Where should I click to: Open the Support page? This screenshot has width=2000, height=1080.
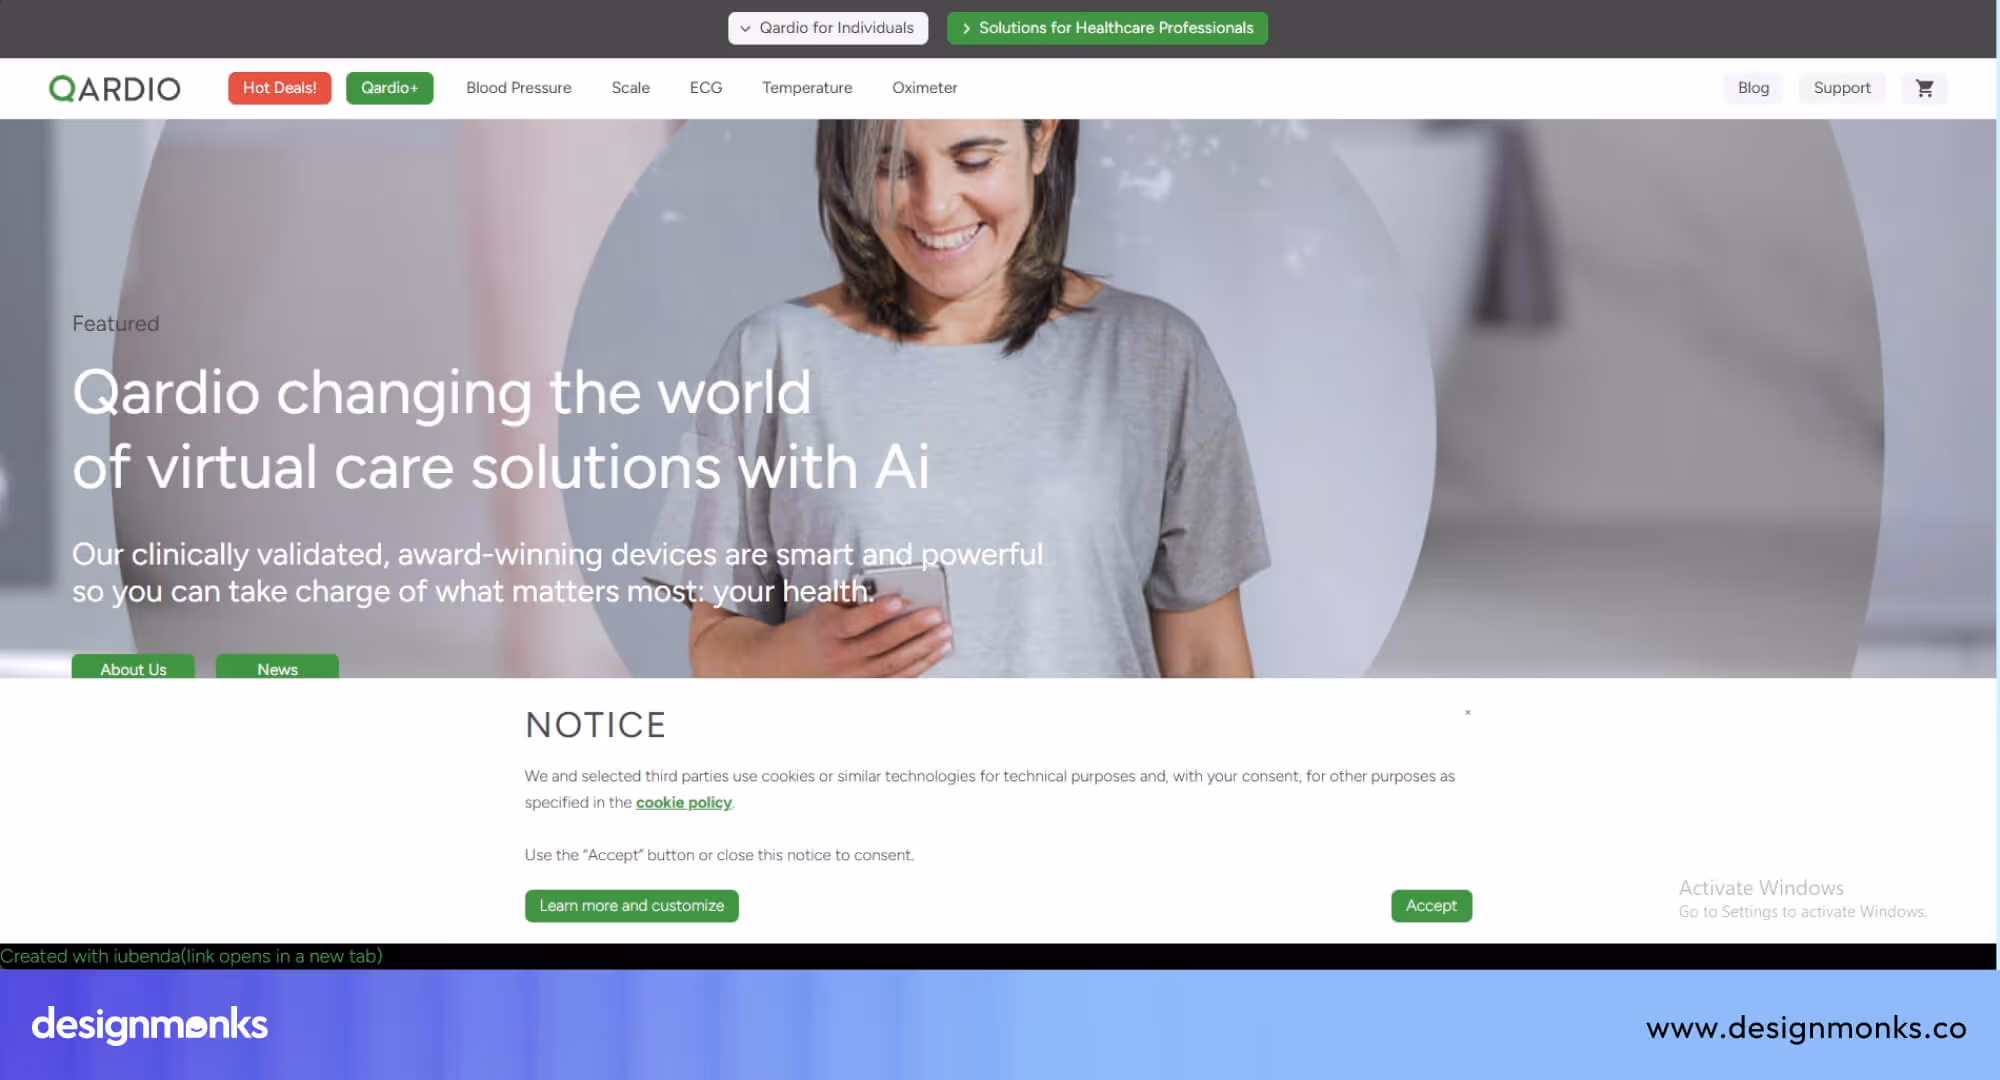pyautogui.click(x=1842, y=88)
